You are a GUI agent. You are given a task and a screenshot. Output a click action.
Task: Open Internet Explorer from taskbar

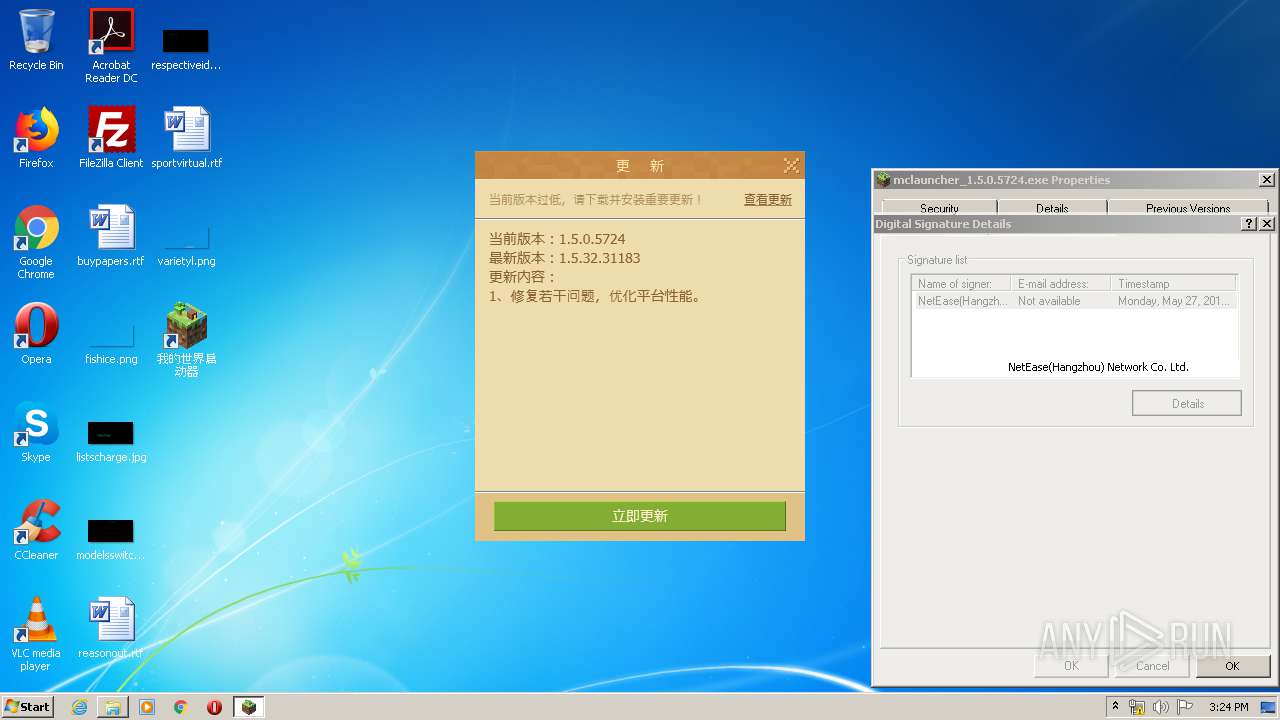click(x=79, y=707)
